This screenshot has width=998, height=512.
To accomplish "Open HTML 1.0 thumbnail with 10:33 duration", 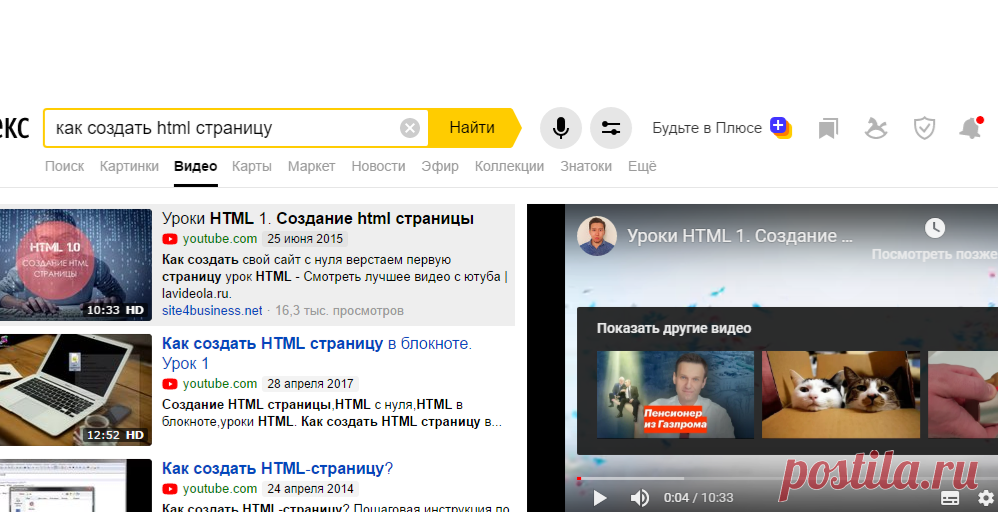I will pyautogui.click(x=76, y=264).
